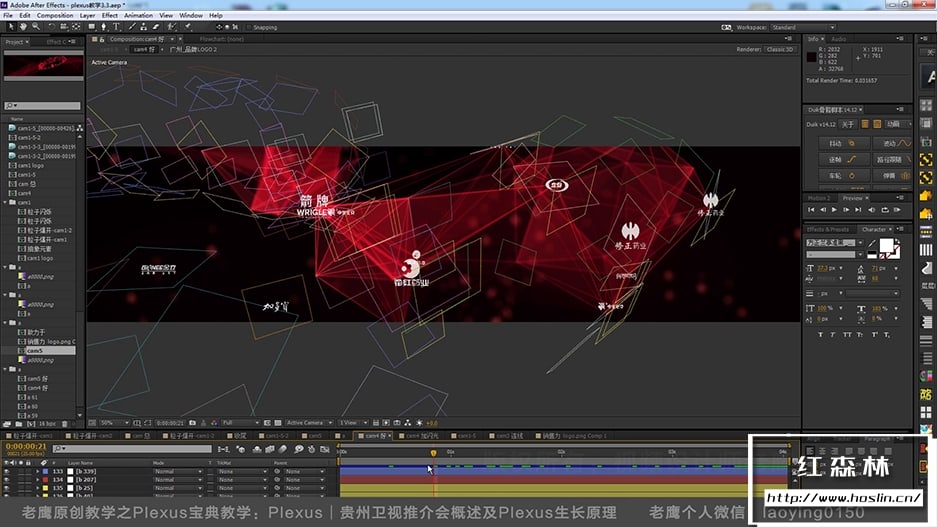This screenshot has width=937, height=527.
Task: Select the Hand tool
Action: click(x=23, y=27)
